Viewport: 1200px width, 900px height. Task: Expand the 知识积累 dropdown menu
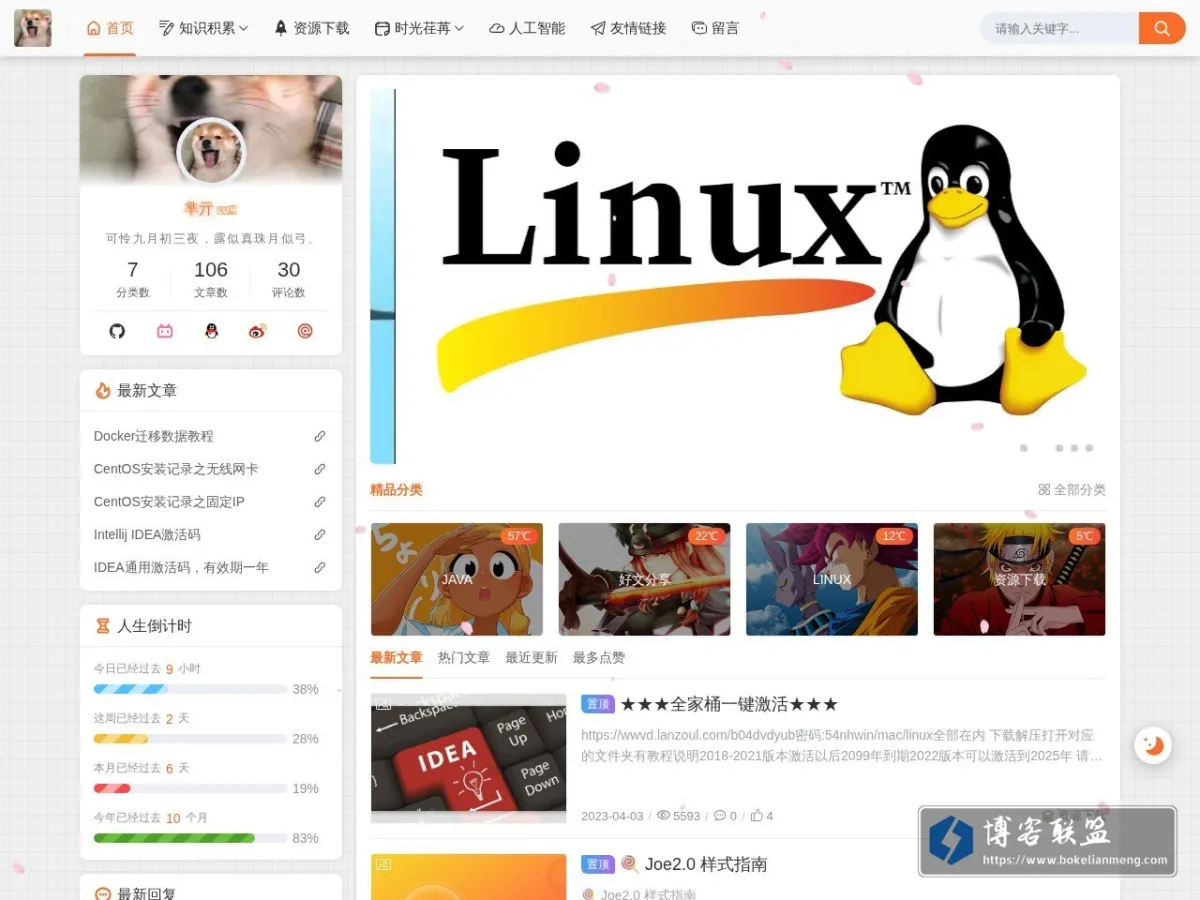[x=204, y=28]
